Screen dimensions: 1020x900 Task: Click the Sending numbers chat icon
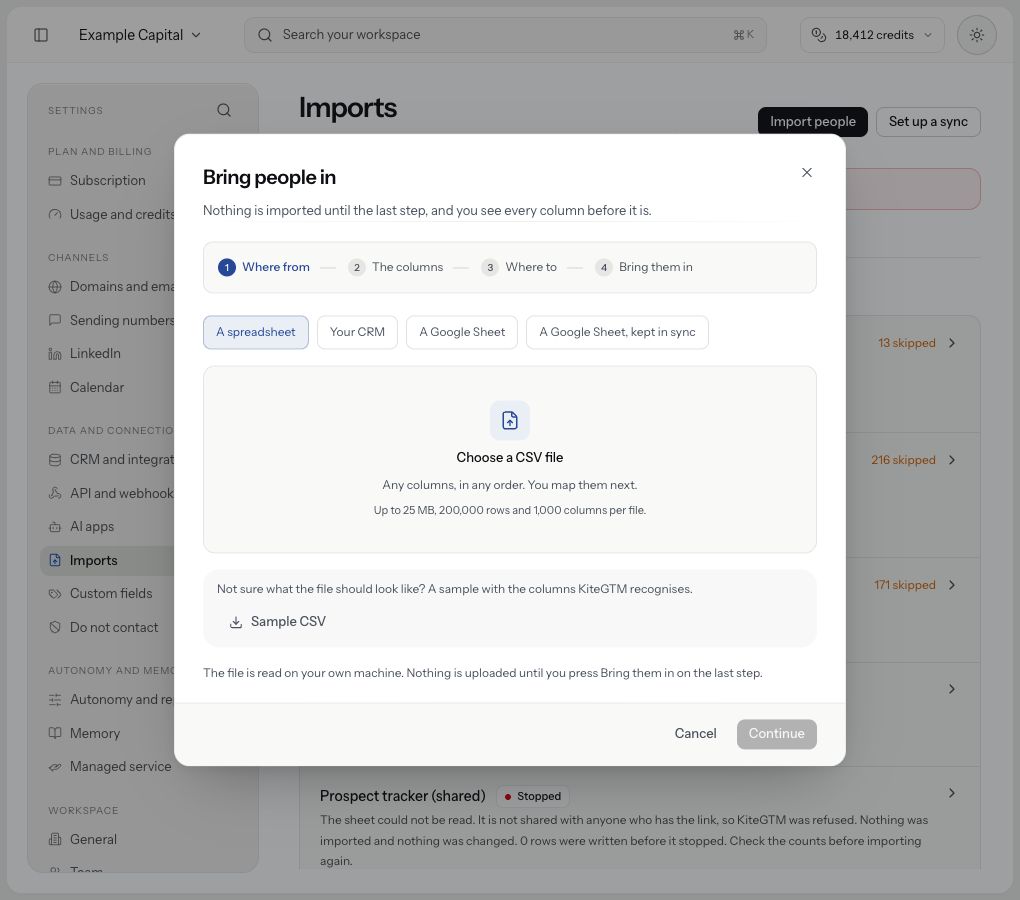[55, 320]
